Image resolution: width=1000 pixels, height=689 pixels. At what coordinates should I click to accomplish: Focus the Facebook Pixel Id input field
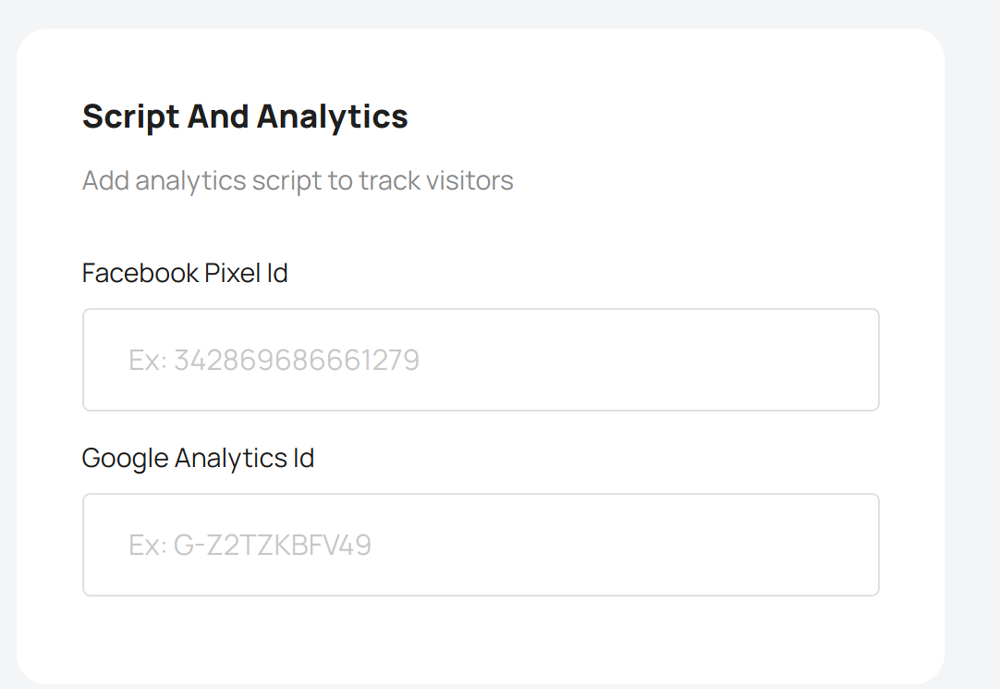click(480, 360)
